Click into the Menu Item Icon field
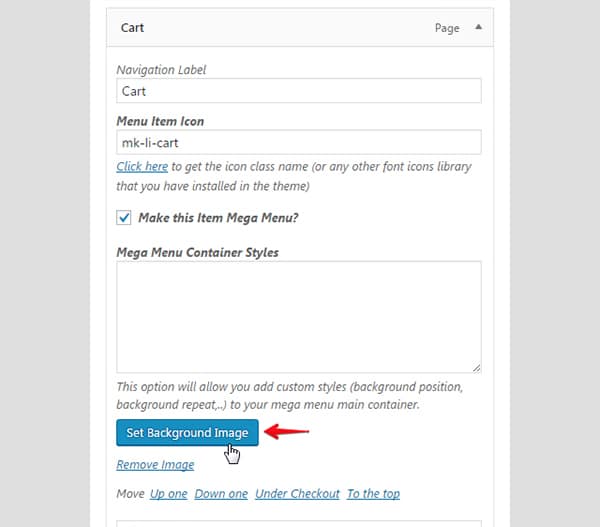This screenshot has width=600, height=527. pyautogui.click(x=299, y=142)
